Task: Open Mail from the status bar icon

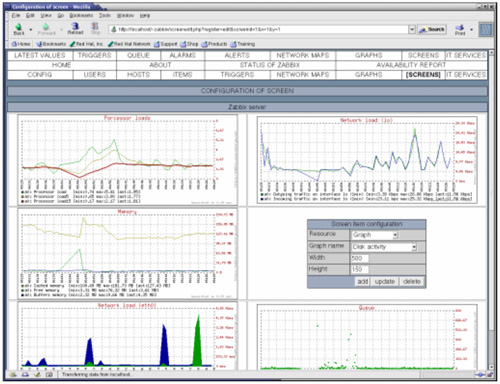Action: 25,375
